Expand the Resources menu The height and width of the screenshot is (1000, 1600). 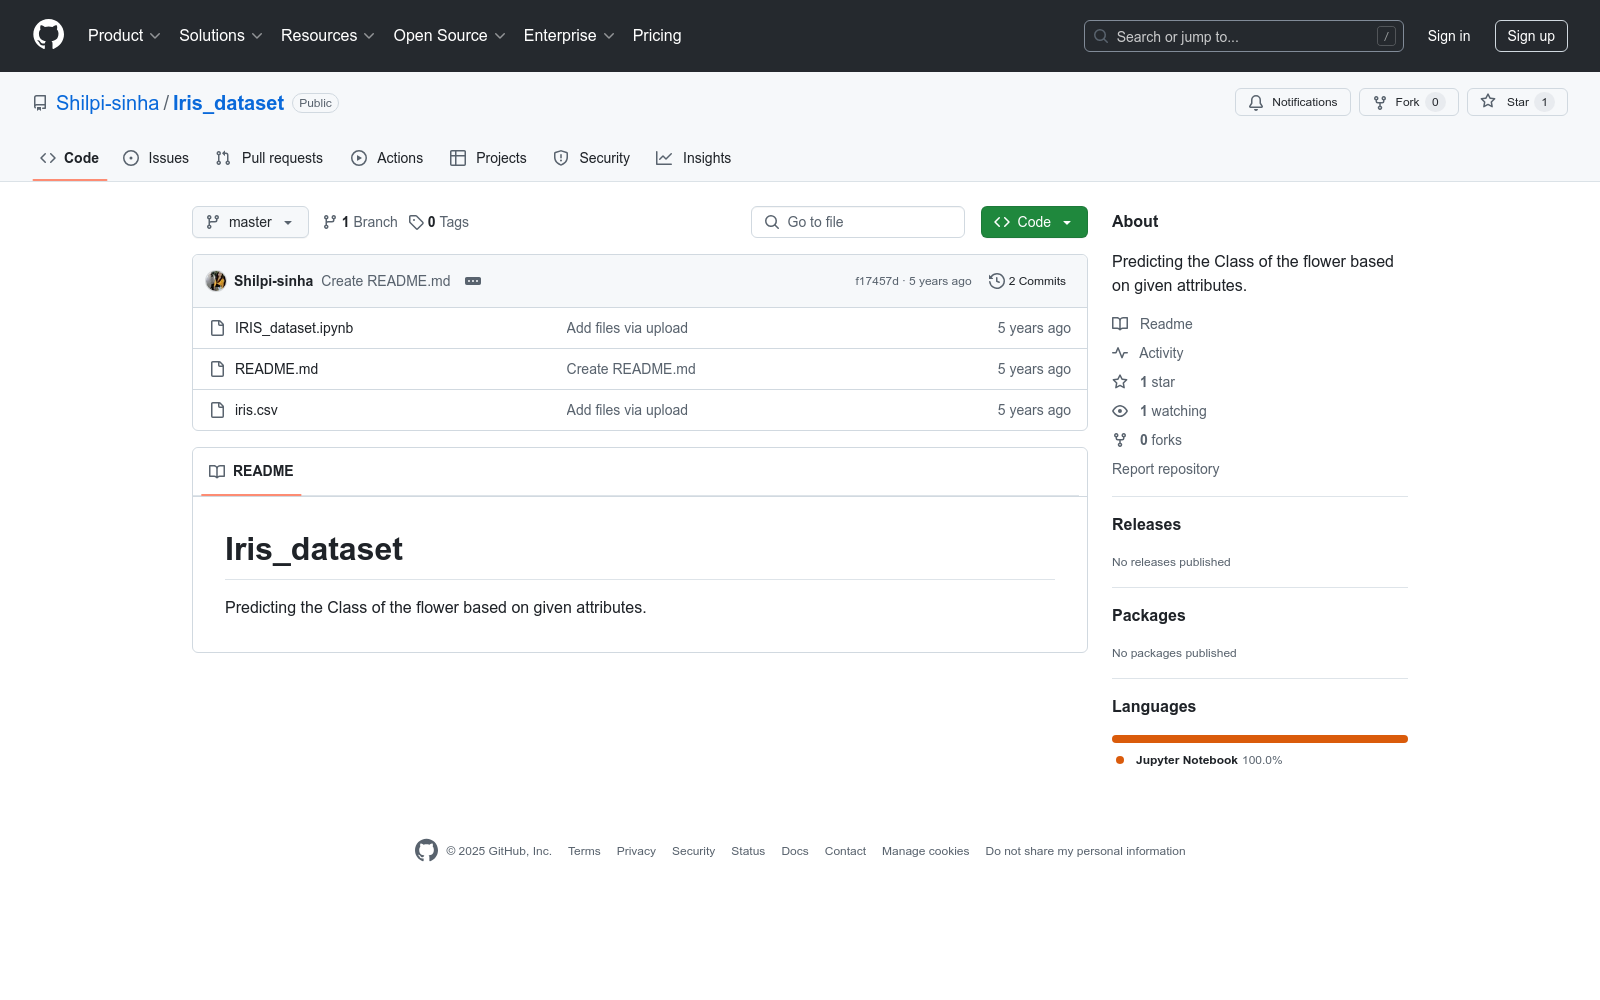[x=328, y=35]
